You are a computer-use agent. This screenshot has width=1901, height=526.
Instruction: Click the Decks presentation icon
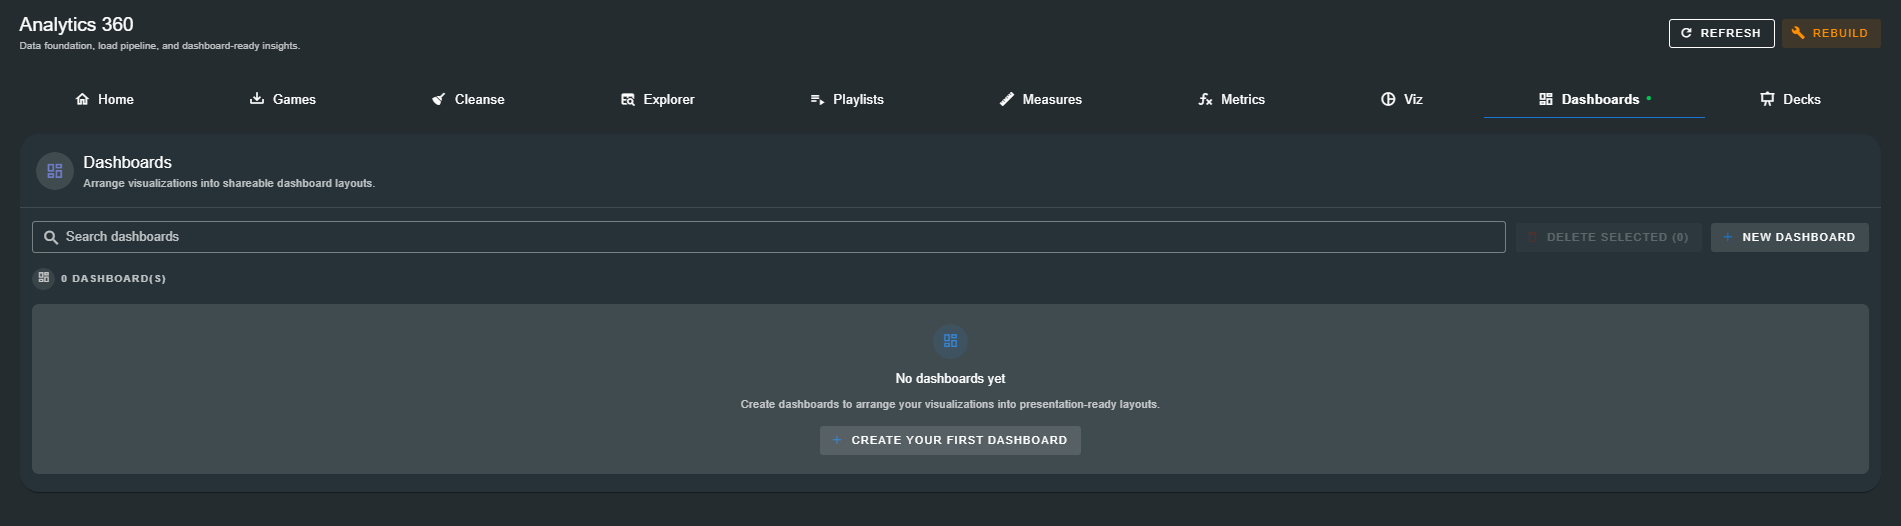pyautogui.click(x=1767, y=99)
